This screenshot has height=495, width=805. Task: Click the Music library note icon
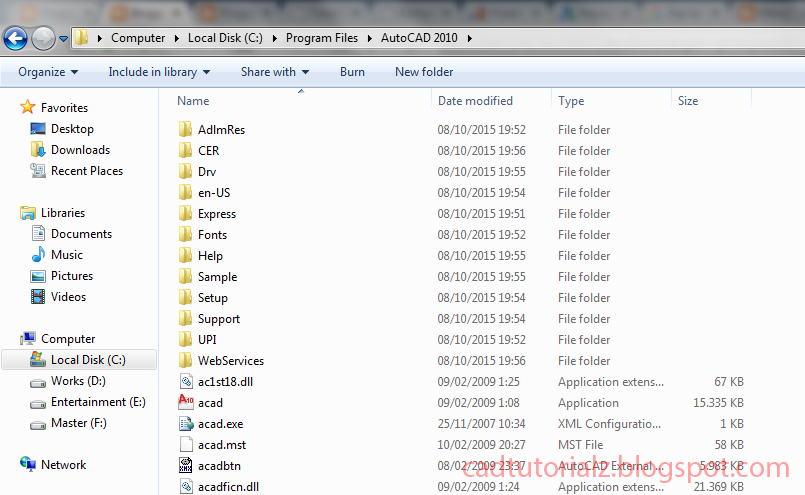[38, 255]
